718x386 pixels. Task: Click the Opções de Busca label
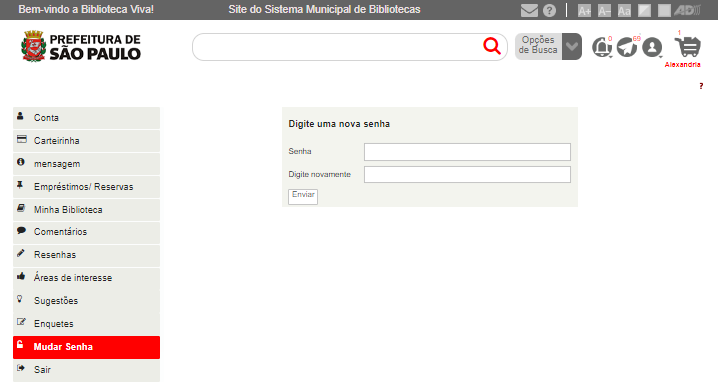point(538,45)
